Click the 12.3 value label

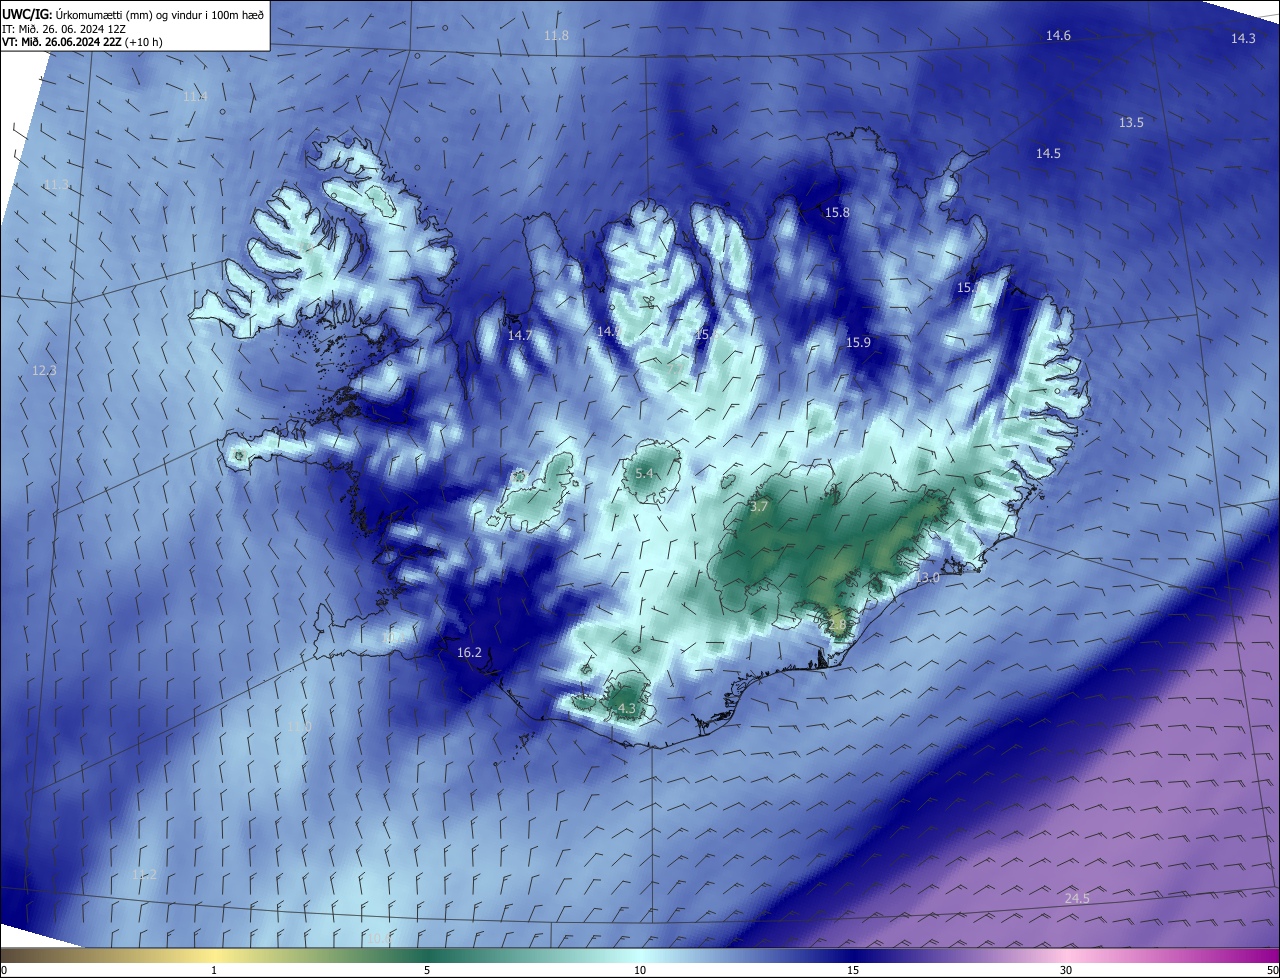pyautogui.click(x=44, y=371)
